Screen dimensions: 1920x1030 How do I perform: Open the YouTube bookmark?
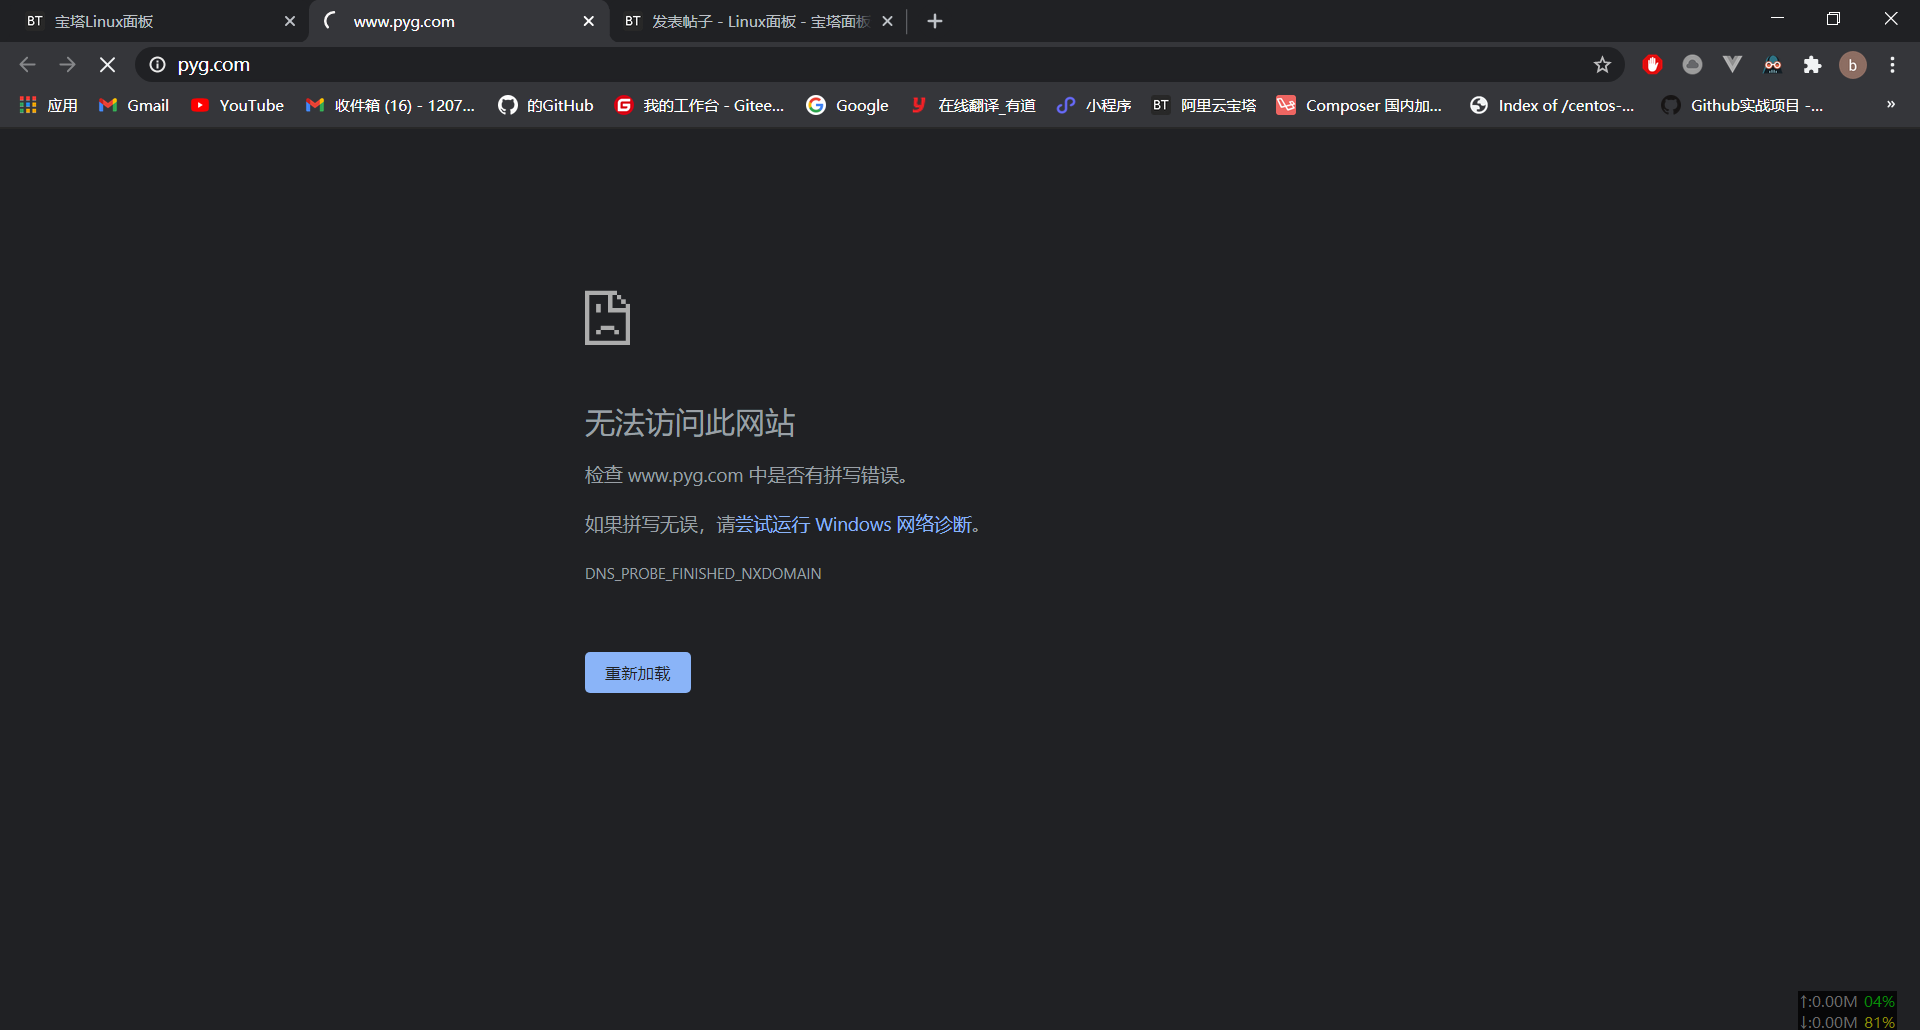pos(237,105)
